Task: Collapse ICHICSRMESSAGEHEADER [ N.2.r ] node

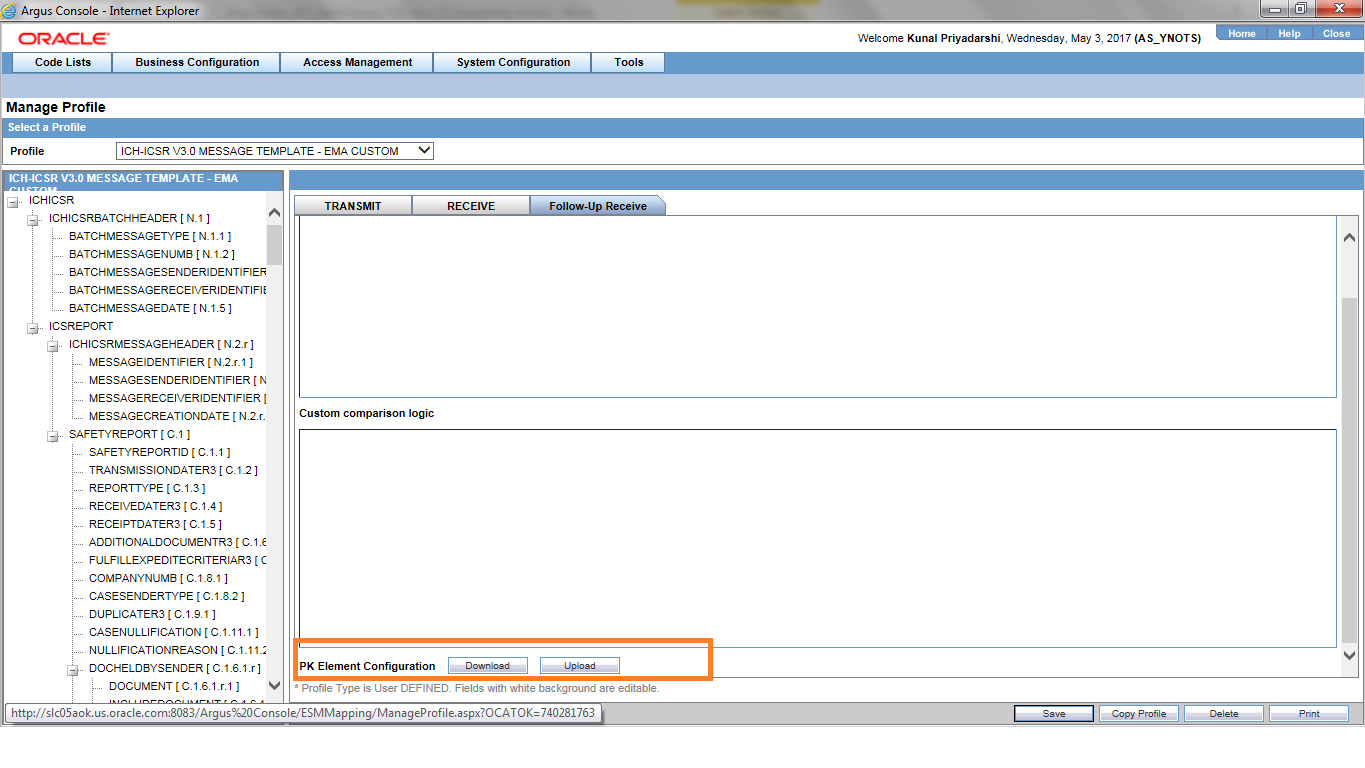Action: pos(53,345)
